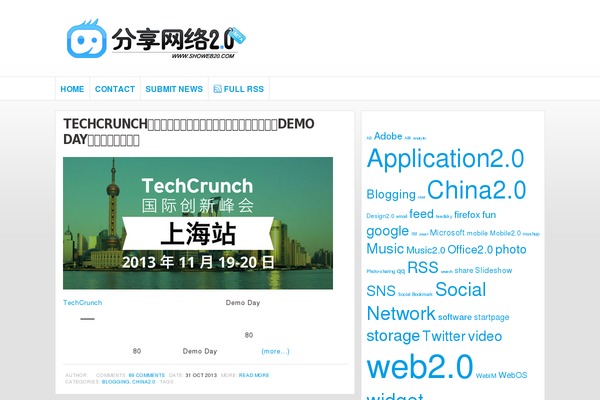The width and height of the screenshot is (600, 400).
Task: Open the RSS tag in tag cloud
Action: coord(423,267)
